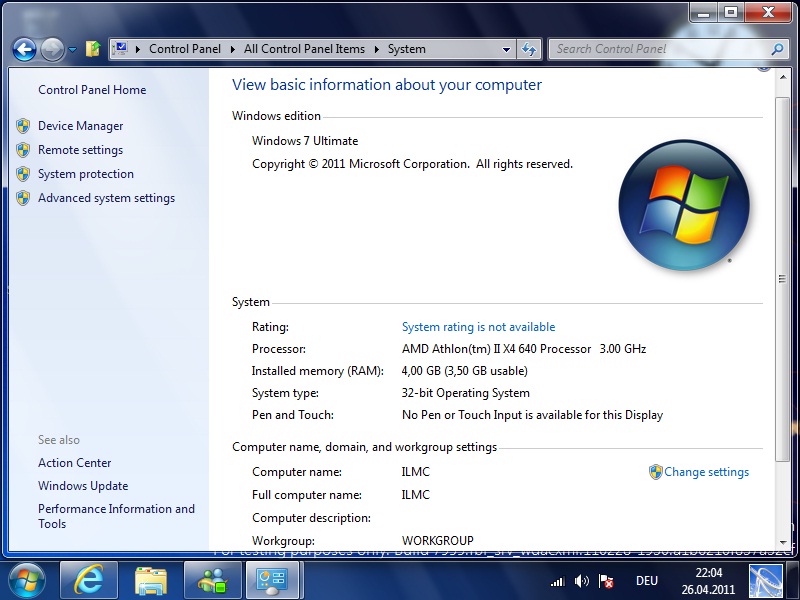This screenshot has height=600, width=800.
Task: Click the shield icon beside Device Manager
Action: tap(23, 126)
